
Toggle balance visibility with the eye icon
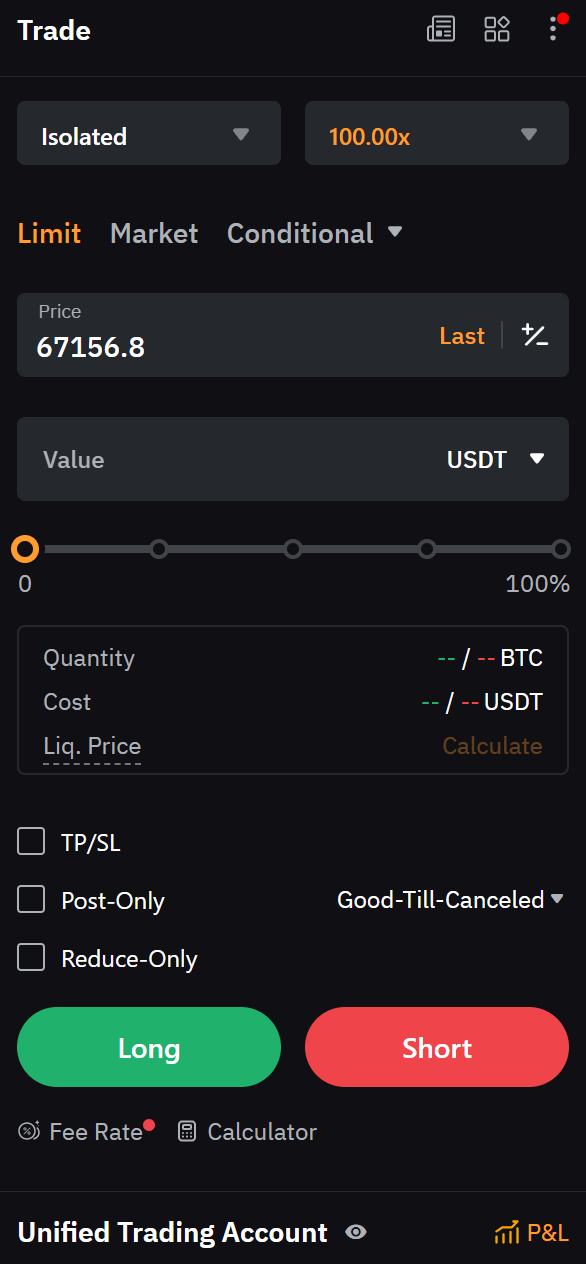(x=356, y=1233)
